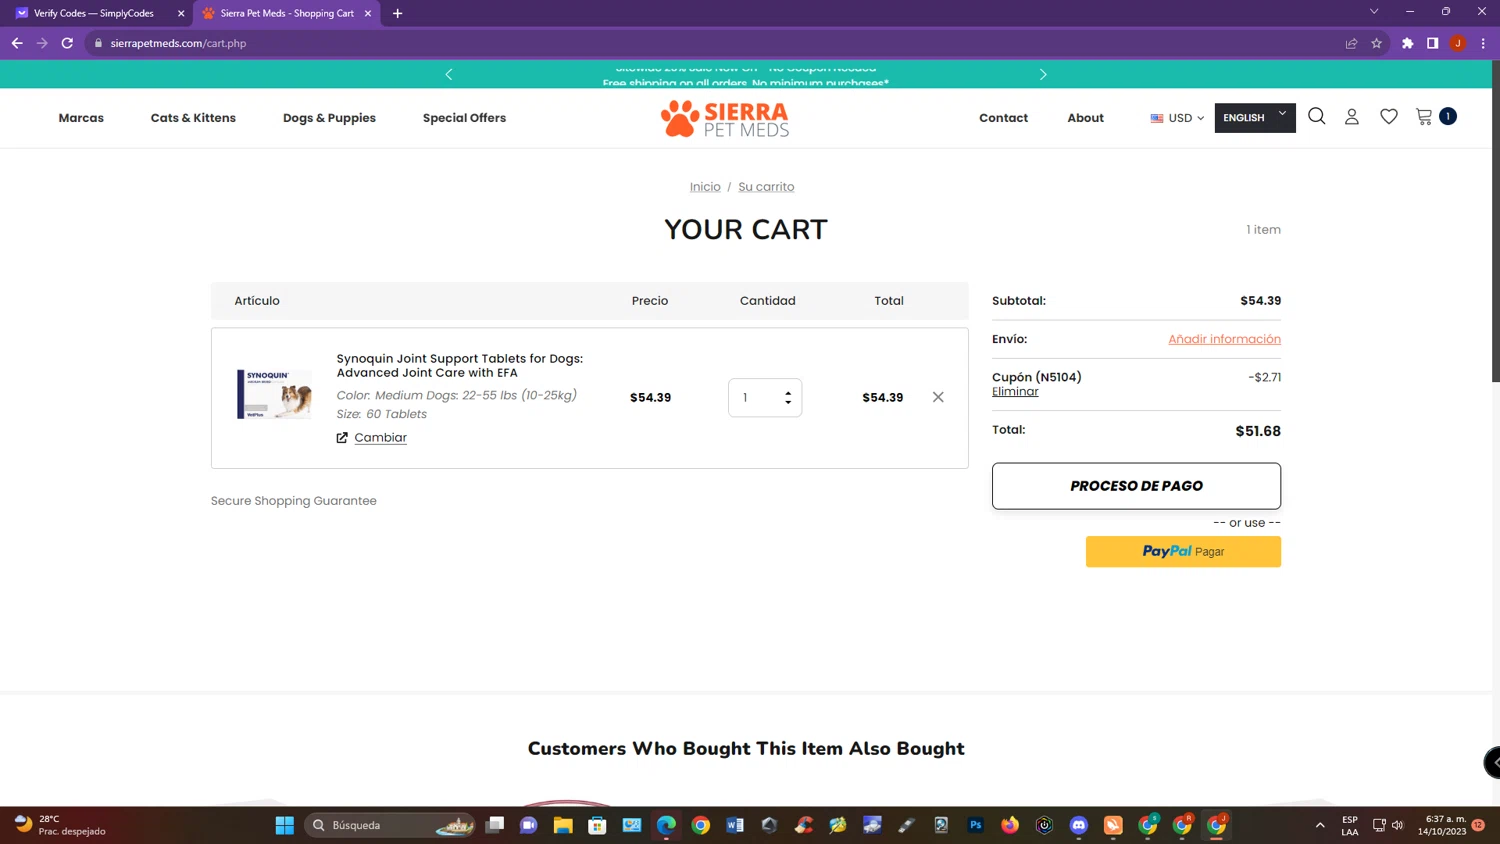1500x844 pixels.
Task: Open Discord from the taskbar
Action: [1078, 825]
